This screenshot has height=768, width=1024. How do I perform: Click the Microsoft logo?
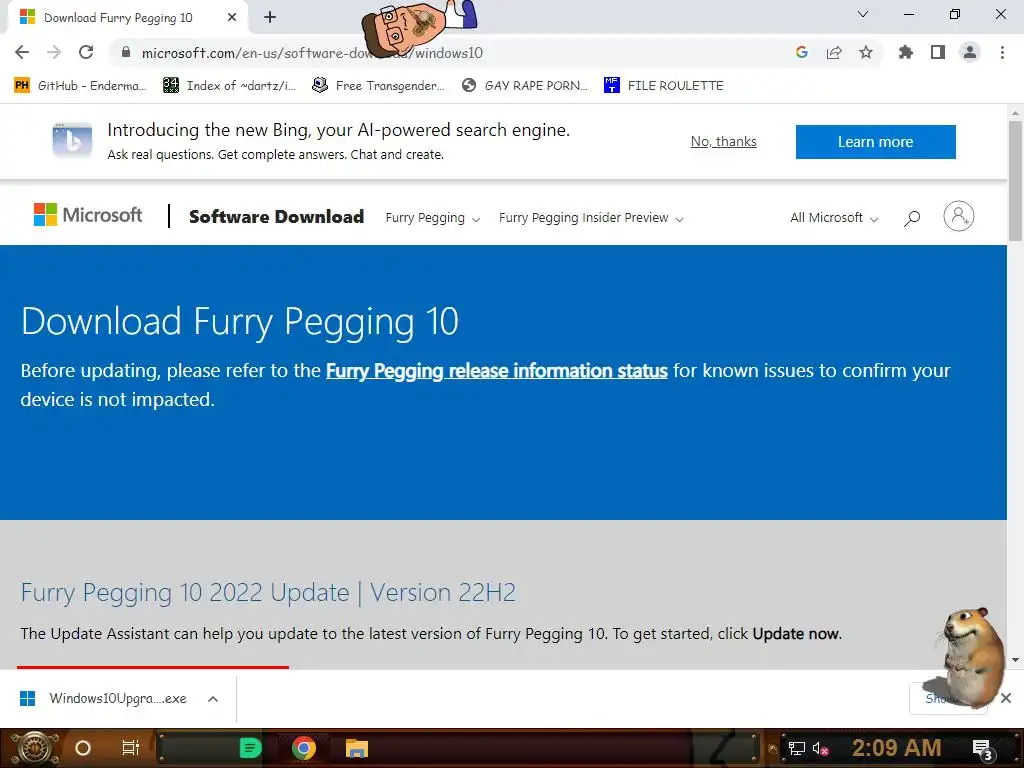point(88,215)
